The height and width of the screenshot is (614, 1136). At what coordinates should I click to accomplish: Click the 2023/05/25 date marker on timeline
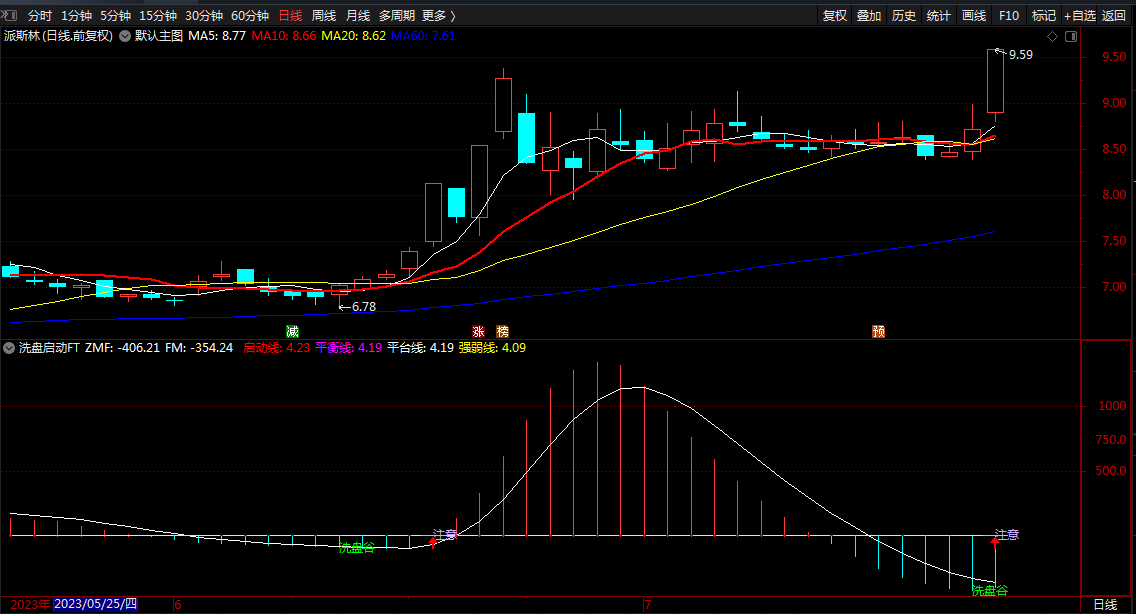95,604
